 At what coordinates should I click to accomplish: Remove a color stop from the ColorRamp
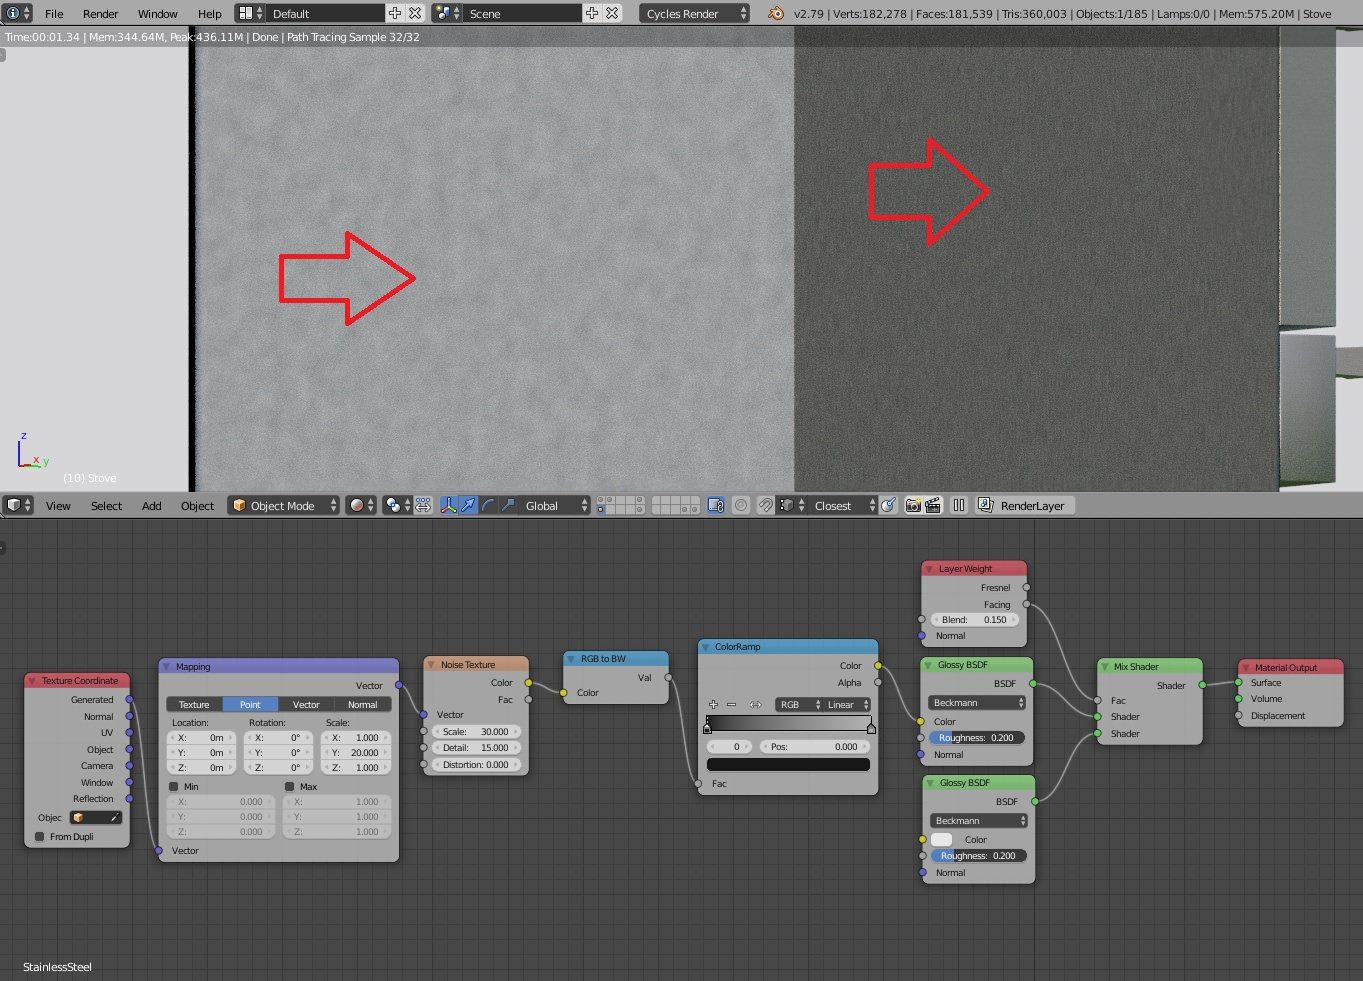coord(731,704)
